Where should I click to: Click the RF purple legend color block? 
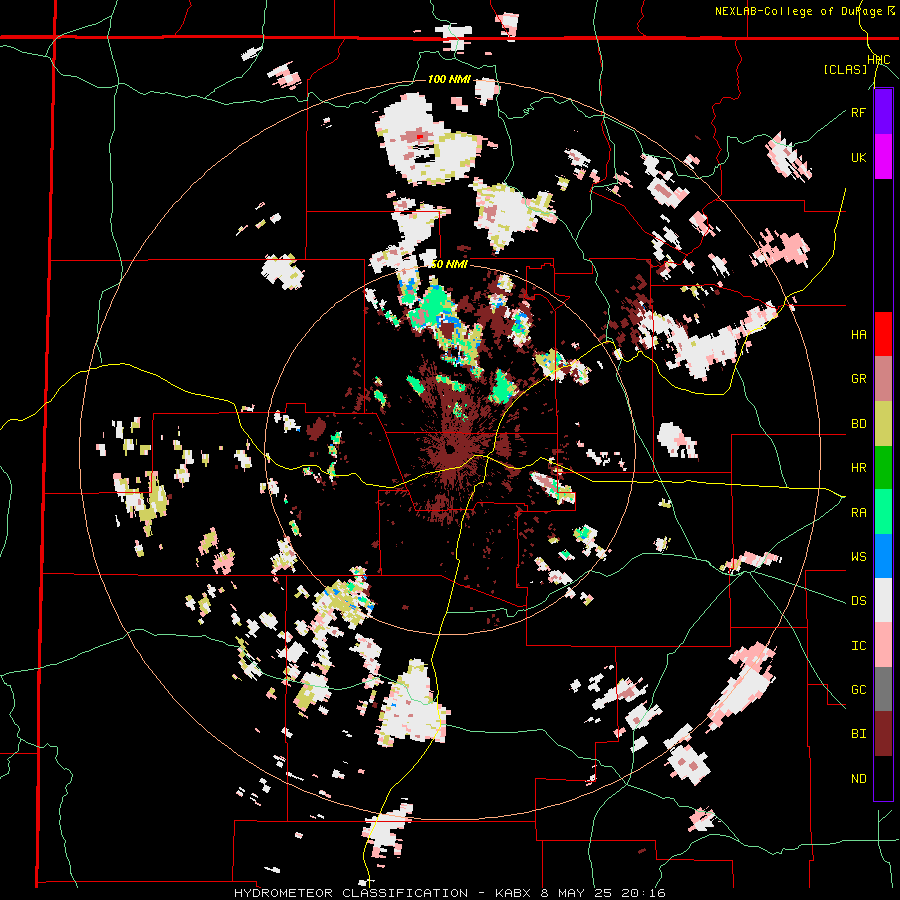[883, 112]
